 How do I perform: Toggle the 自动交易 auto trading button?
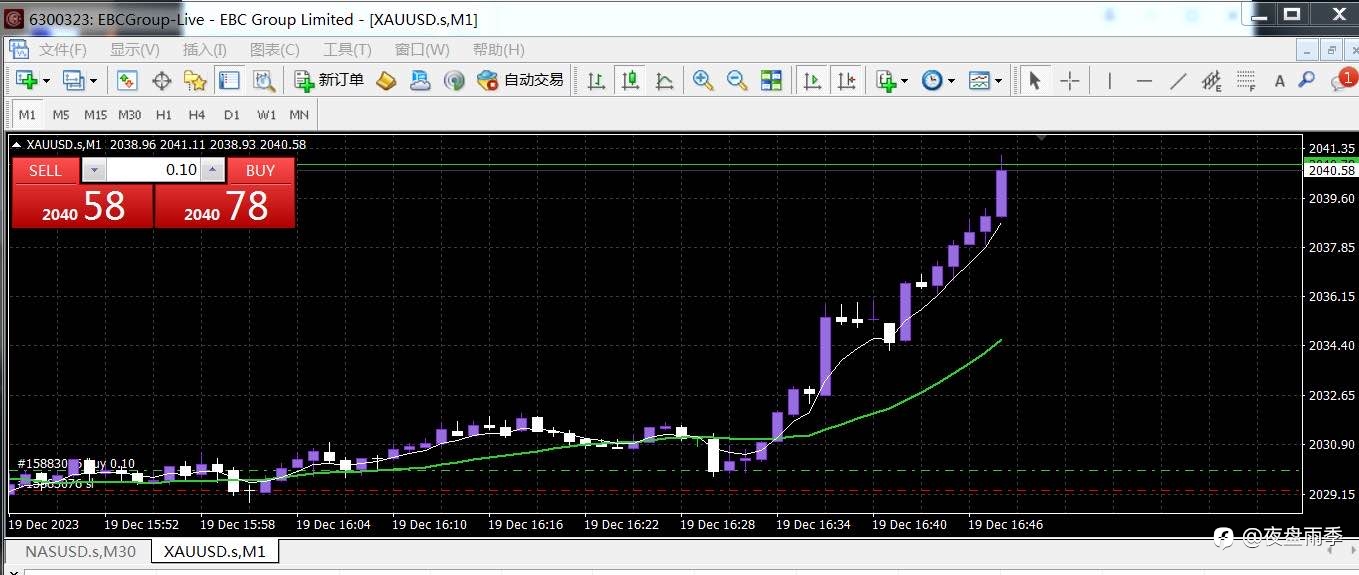(x=520, y=81)
